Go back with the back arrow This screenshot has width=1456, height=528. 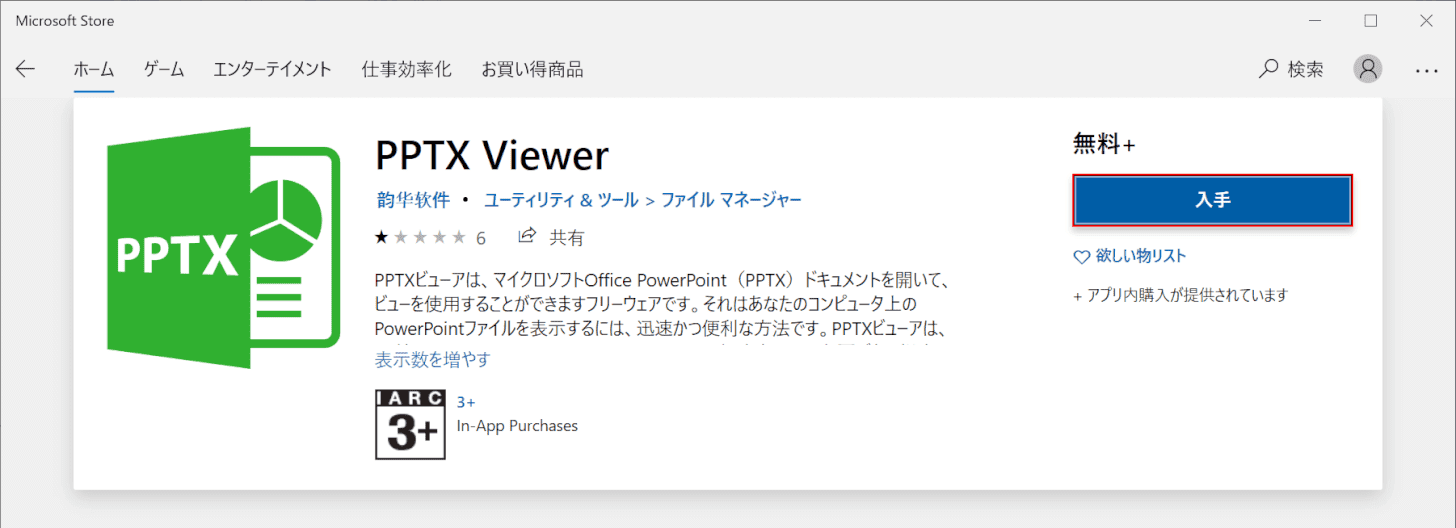pyautogui.click(x=25, y=69)
